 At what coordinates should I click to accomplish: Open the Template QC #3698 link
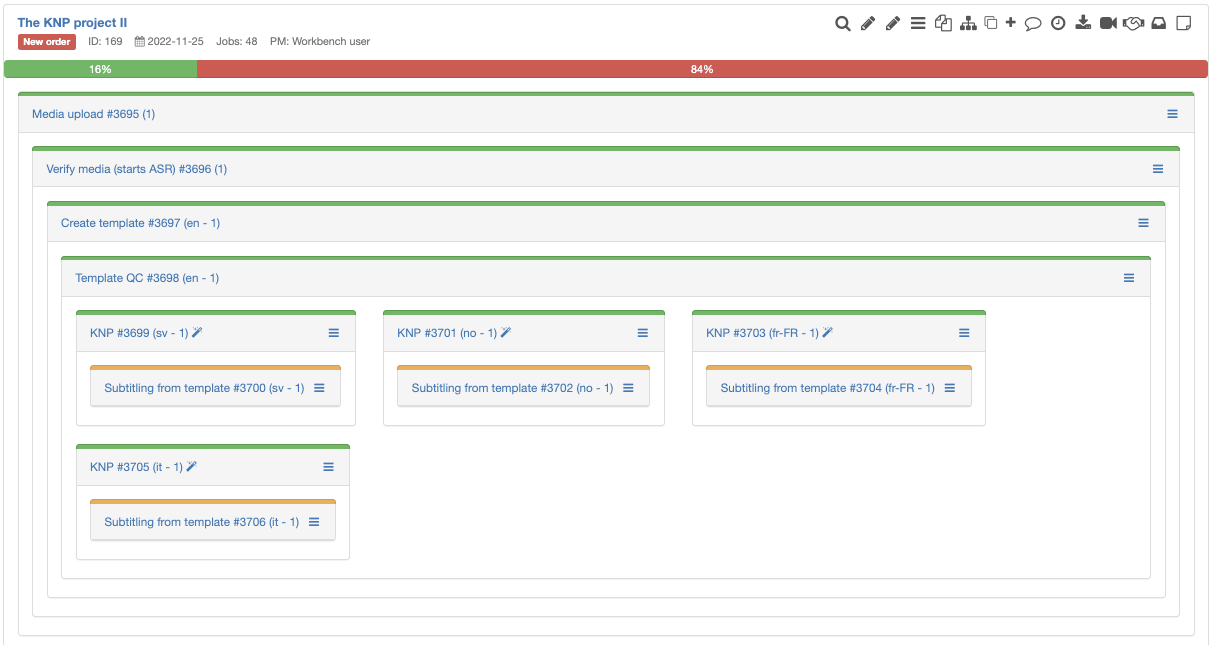(x=147, y=278)
